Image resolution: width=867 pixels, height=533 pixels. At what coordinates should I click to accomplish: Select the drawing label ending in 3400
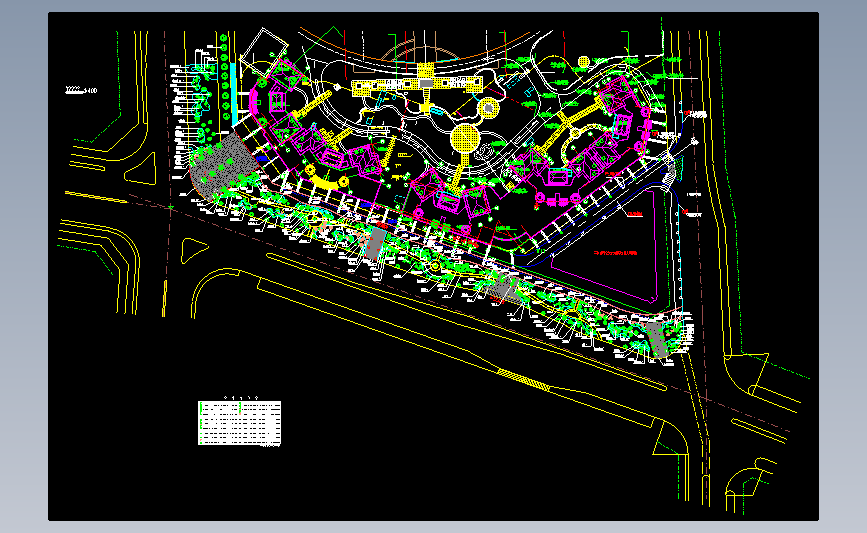coord(81,90)
